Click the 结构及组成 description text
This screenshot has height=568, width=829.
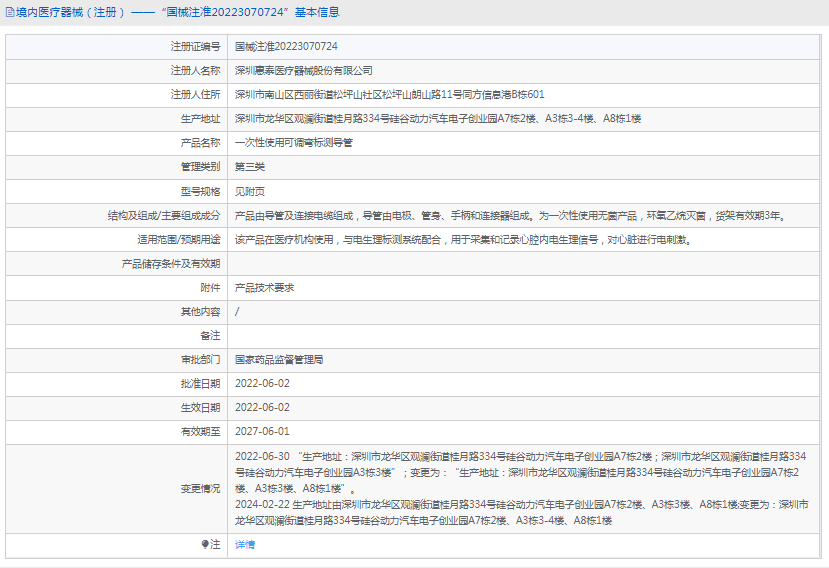511,216
